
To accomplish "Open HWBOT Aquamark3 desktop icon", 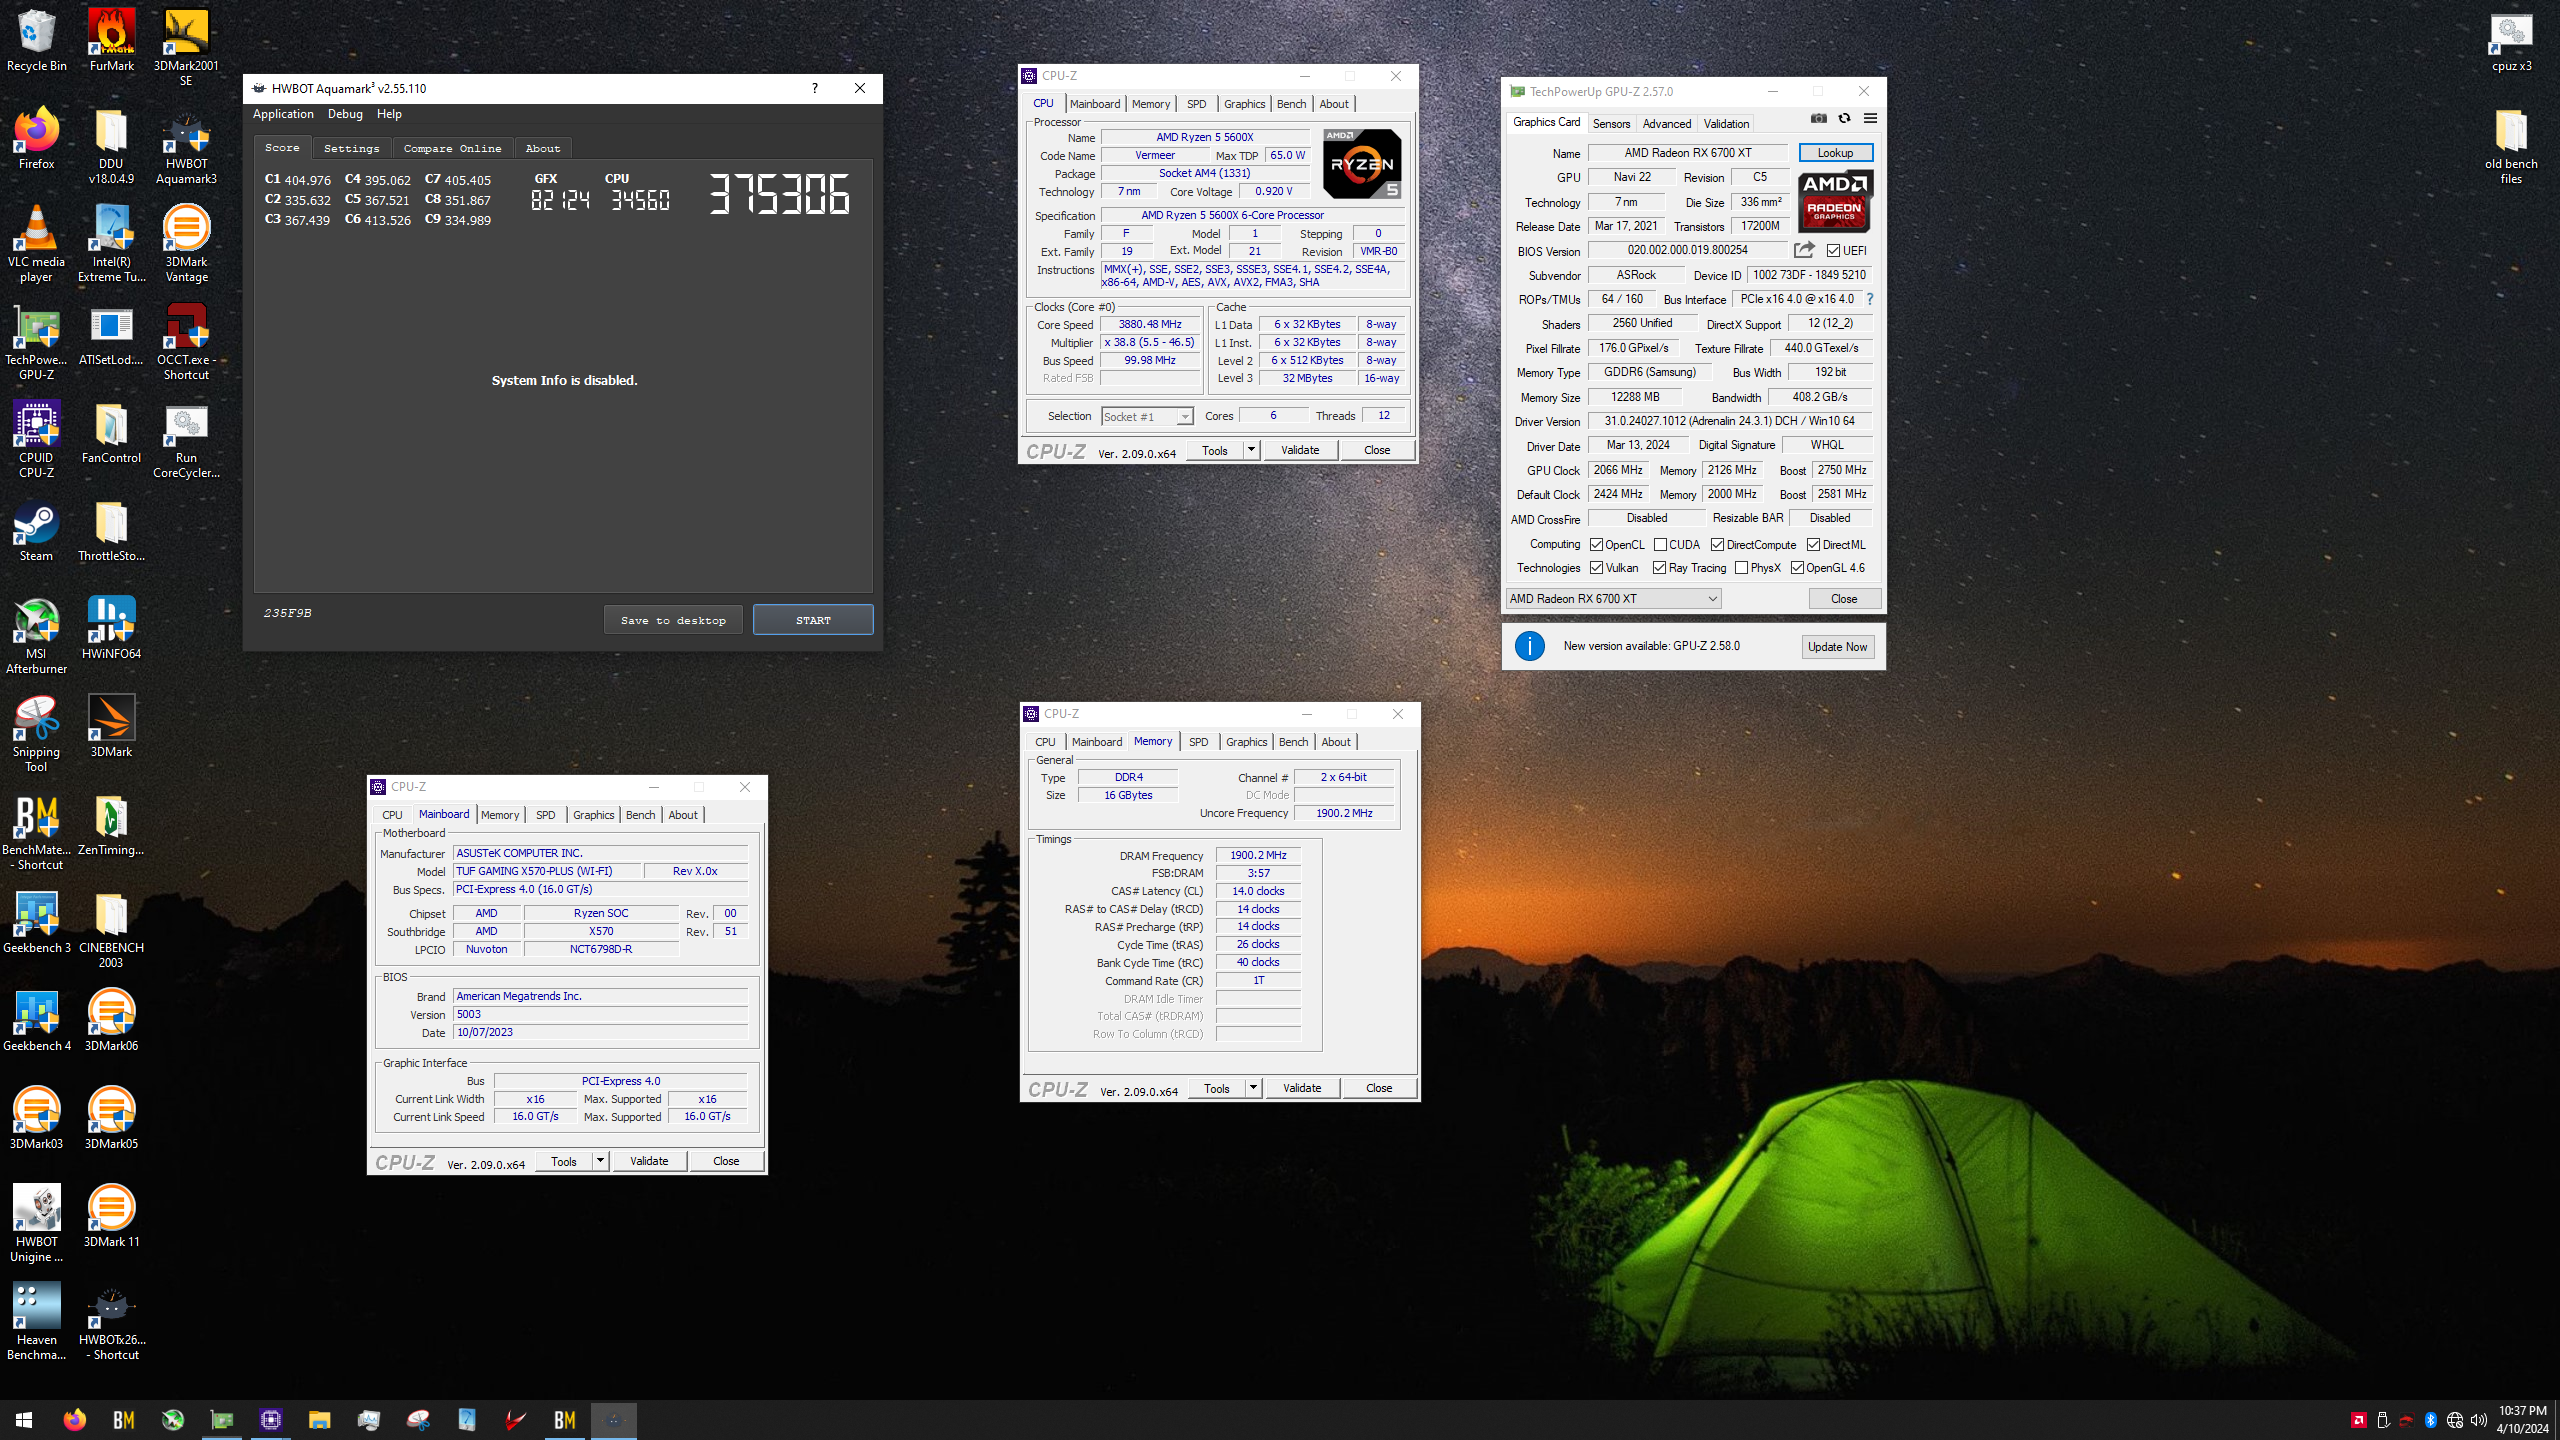I will tap(186, 147).
